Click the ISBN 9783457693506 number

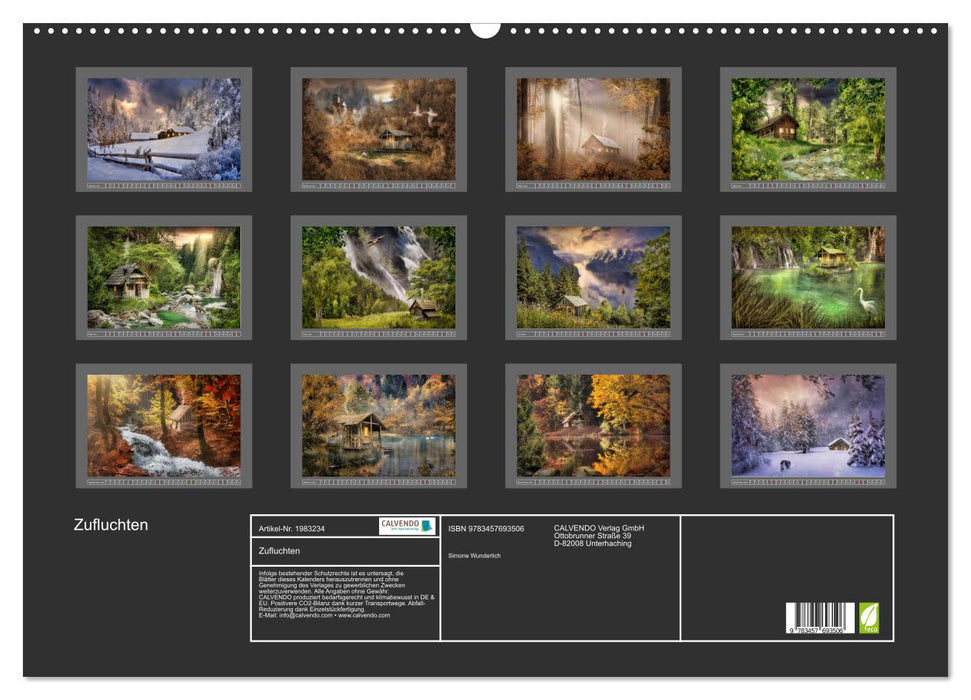486,528
